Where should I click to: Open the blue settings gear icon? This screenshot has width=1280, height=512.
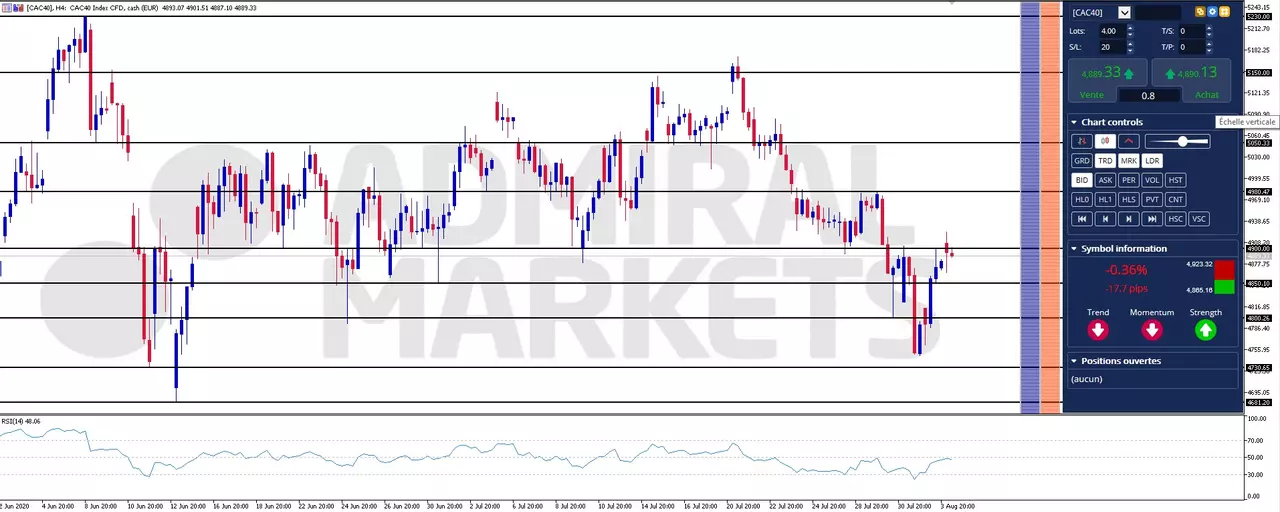pyautogui.click(x=1212, y=12)
